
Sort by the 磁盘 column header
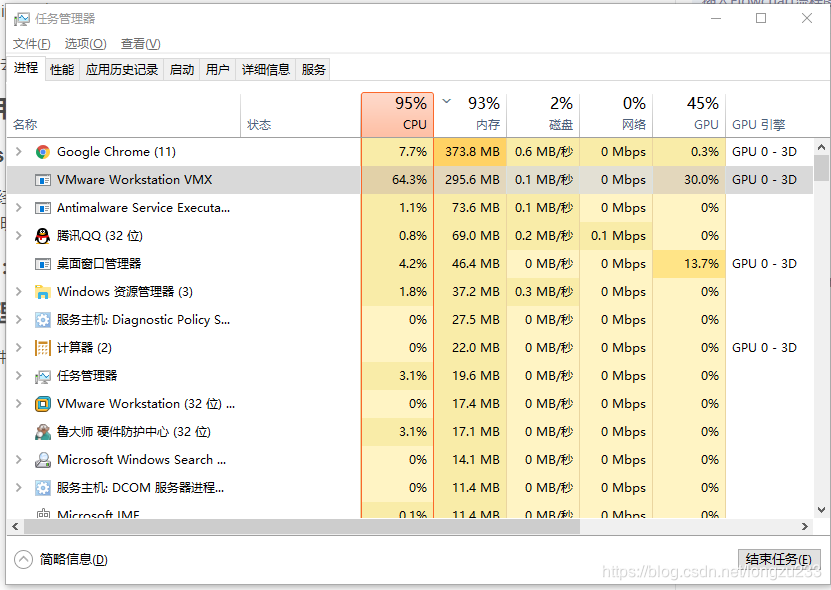pyautogui.click(x=544, y=115)
